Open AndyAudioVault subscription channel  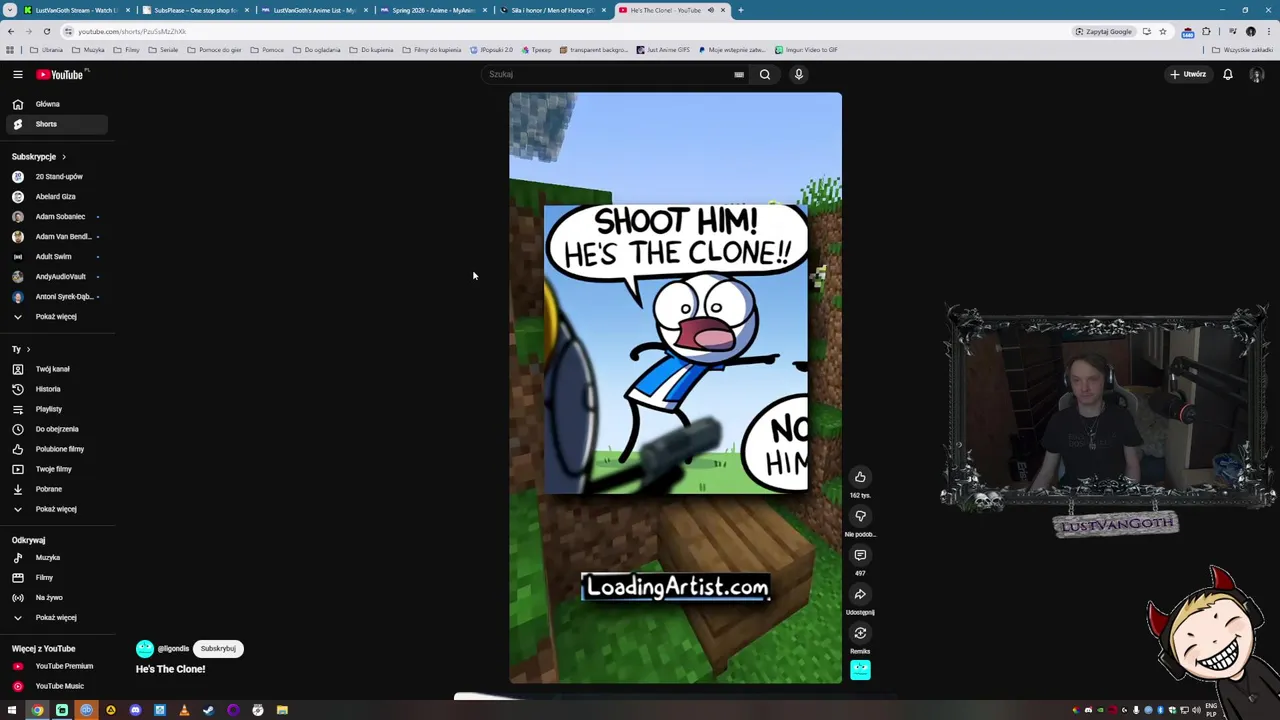57,277
